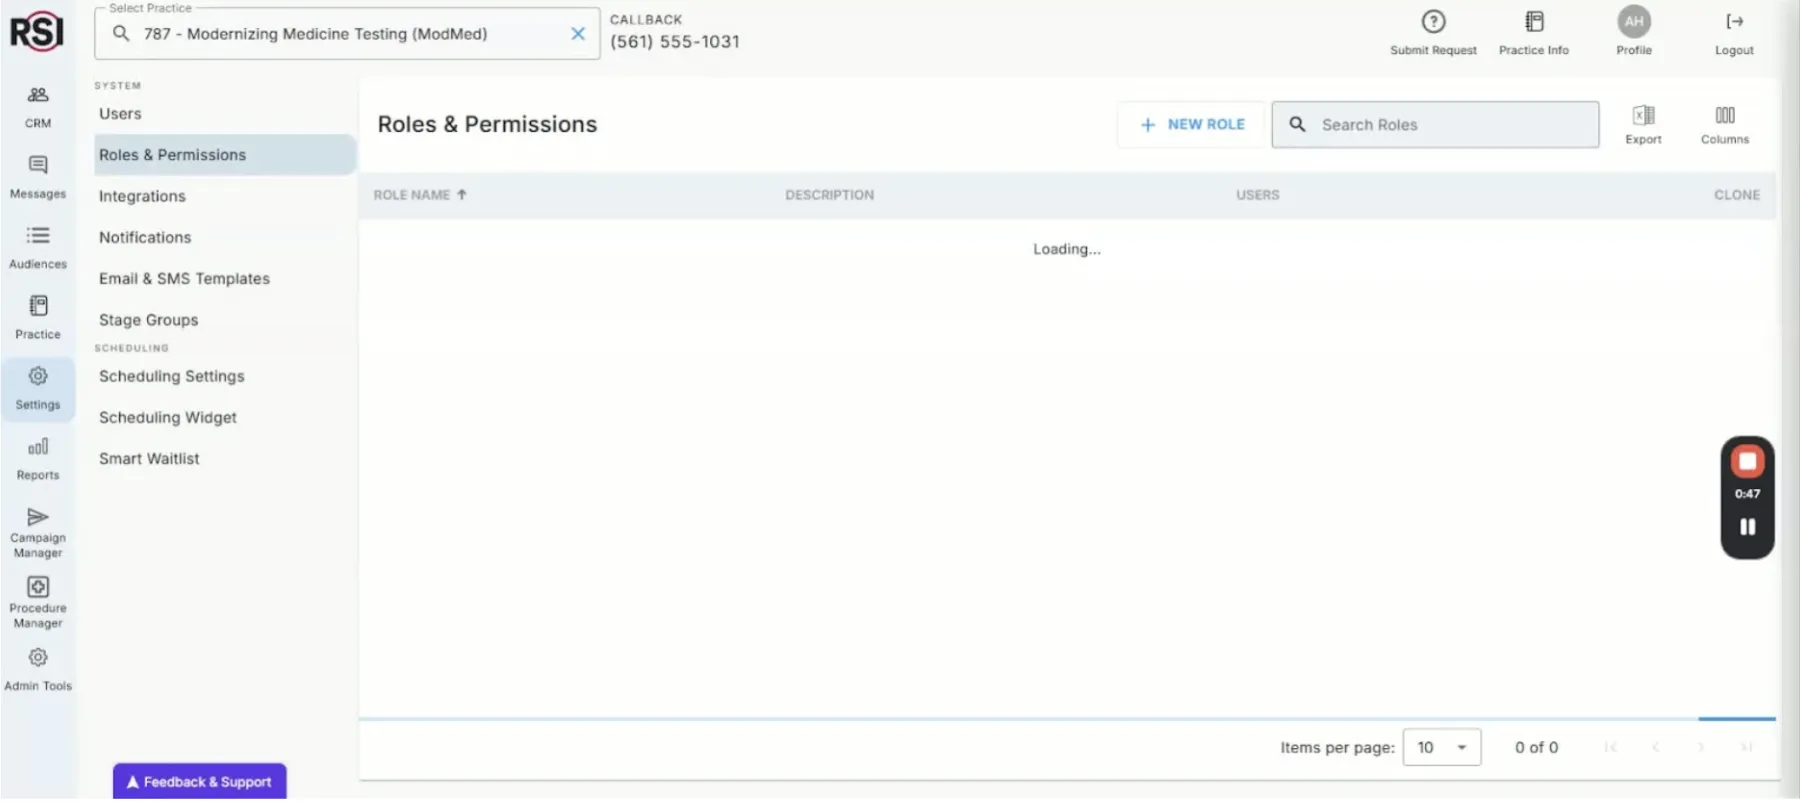The image size is (1800, 806).
Task: Open Campaign Manager paper plane icon
Action: [38, 517]
